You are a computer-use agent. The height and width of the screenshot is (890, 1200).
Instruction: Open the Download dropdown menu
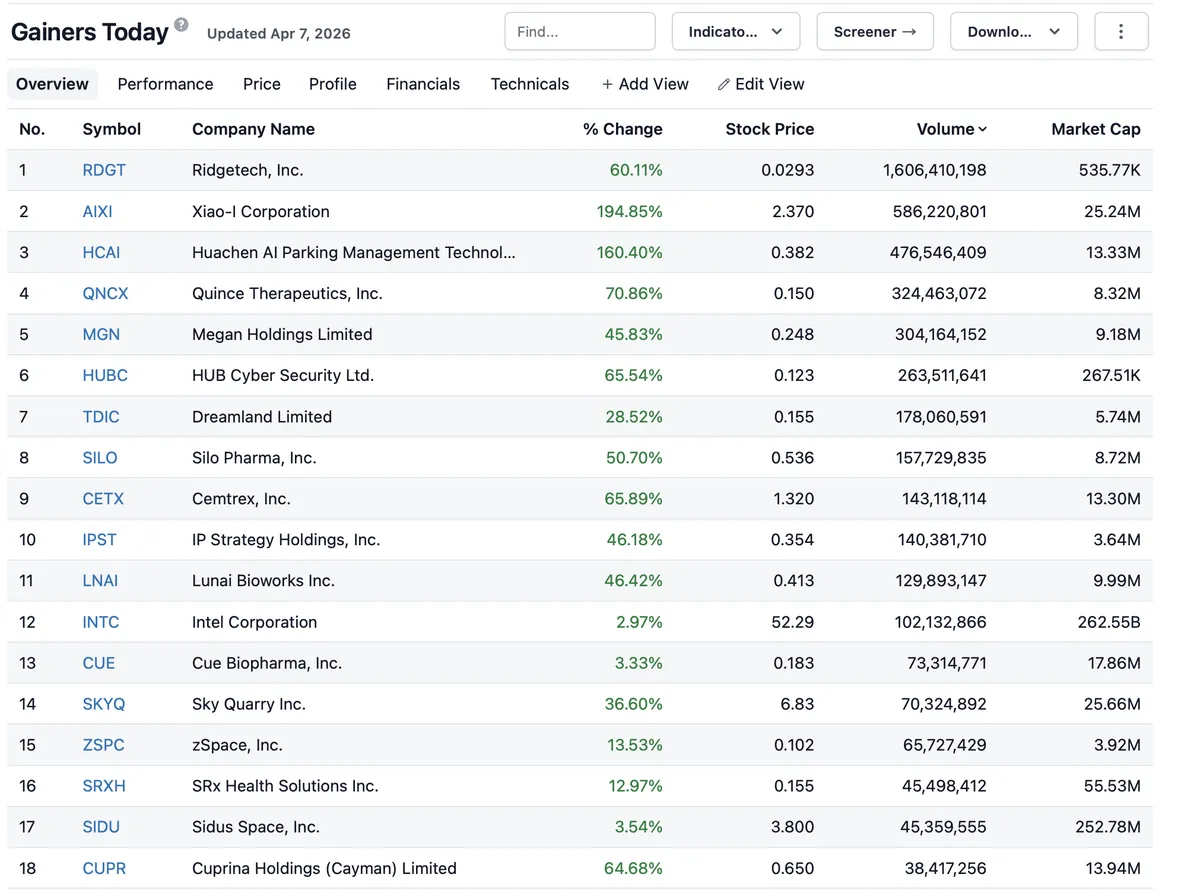(1013, 32)
